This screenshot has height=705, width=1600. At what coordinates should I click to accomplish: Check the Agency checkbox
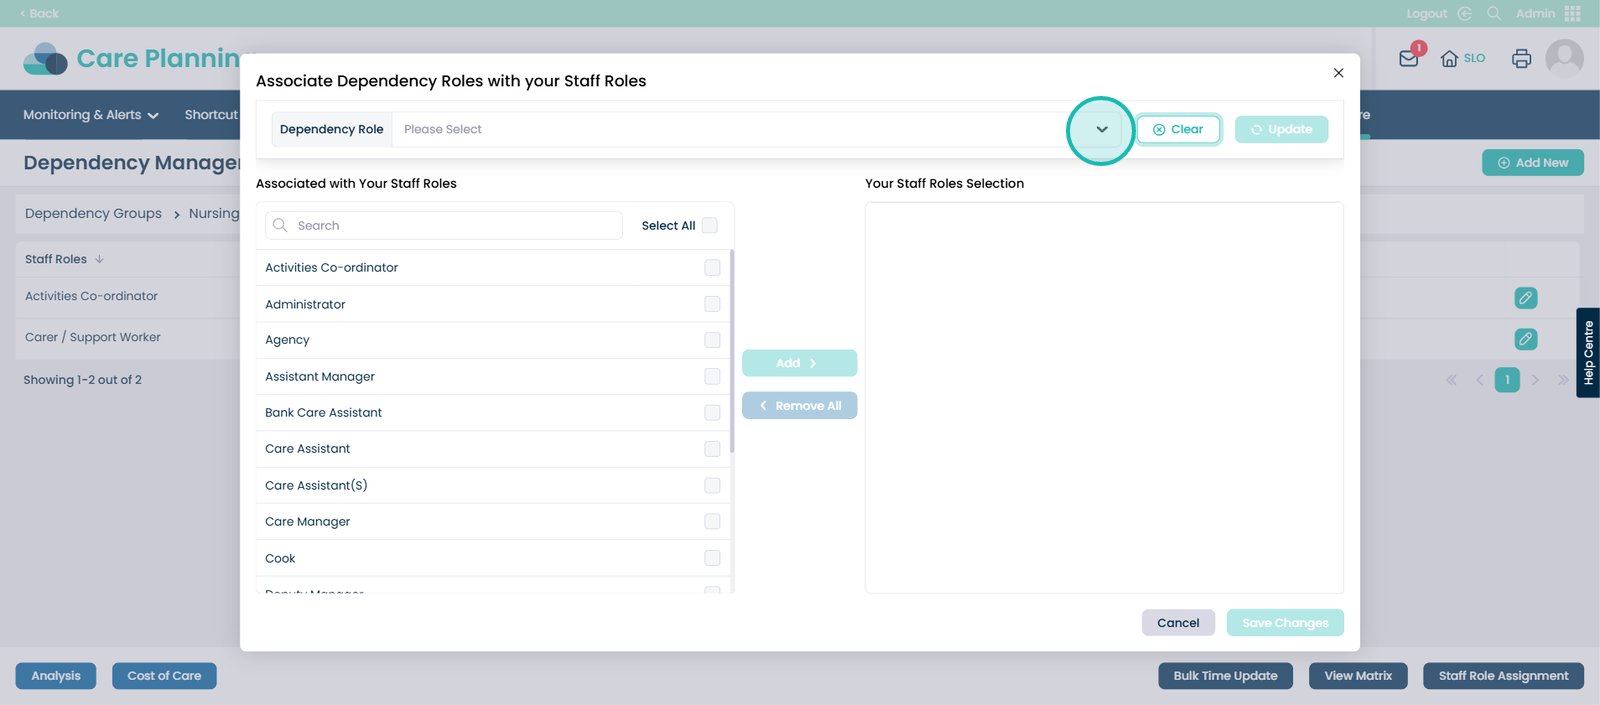712,340
